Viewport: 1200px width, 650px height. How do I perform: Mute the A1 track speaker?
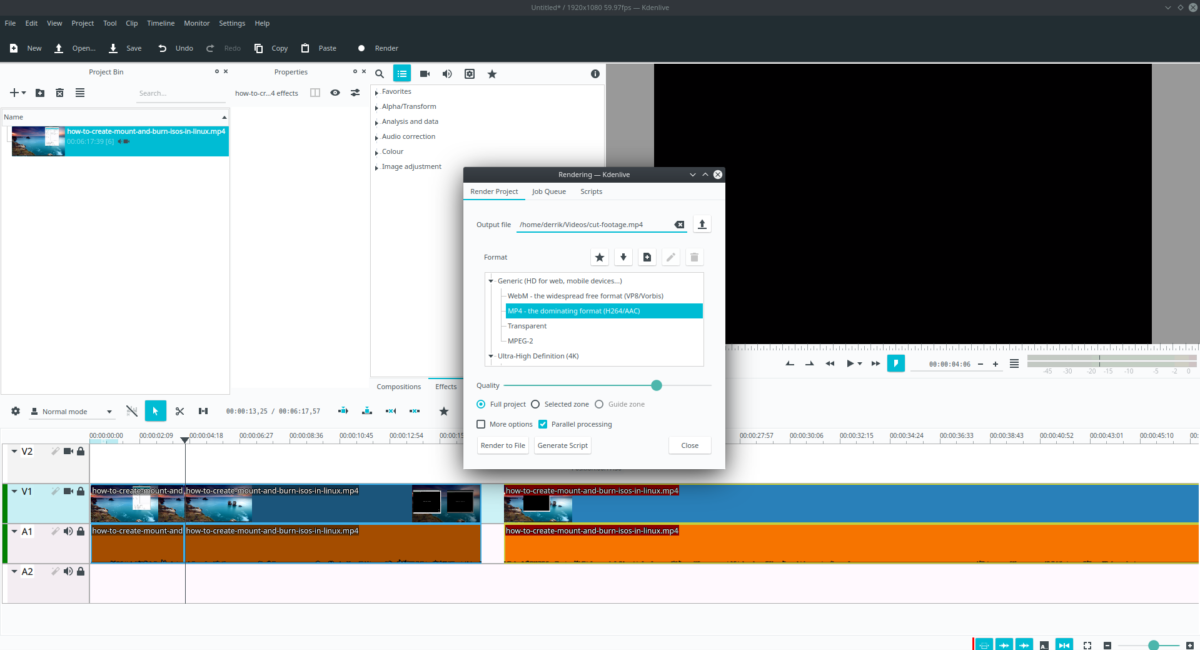(68, 532)
